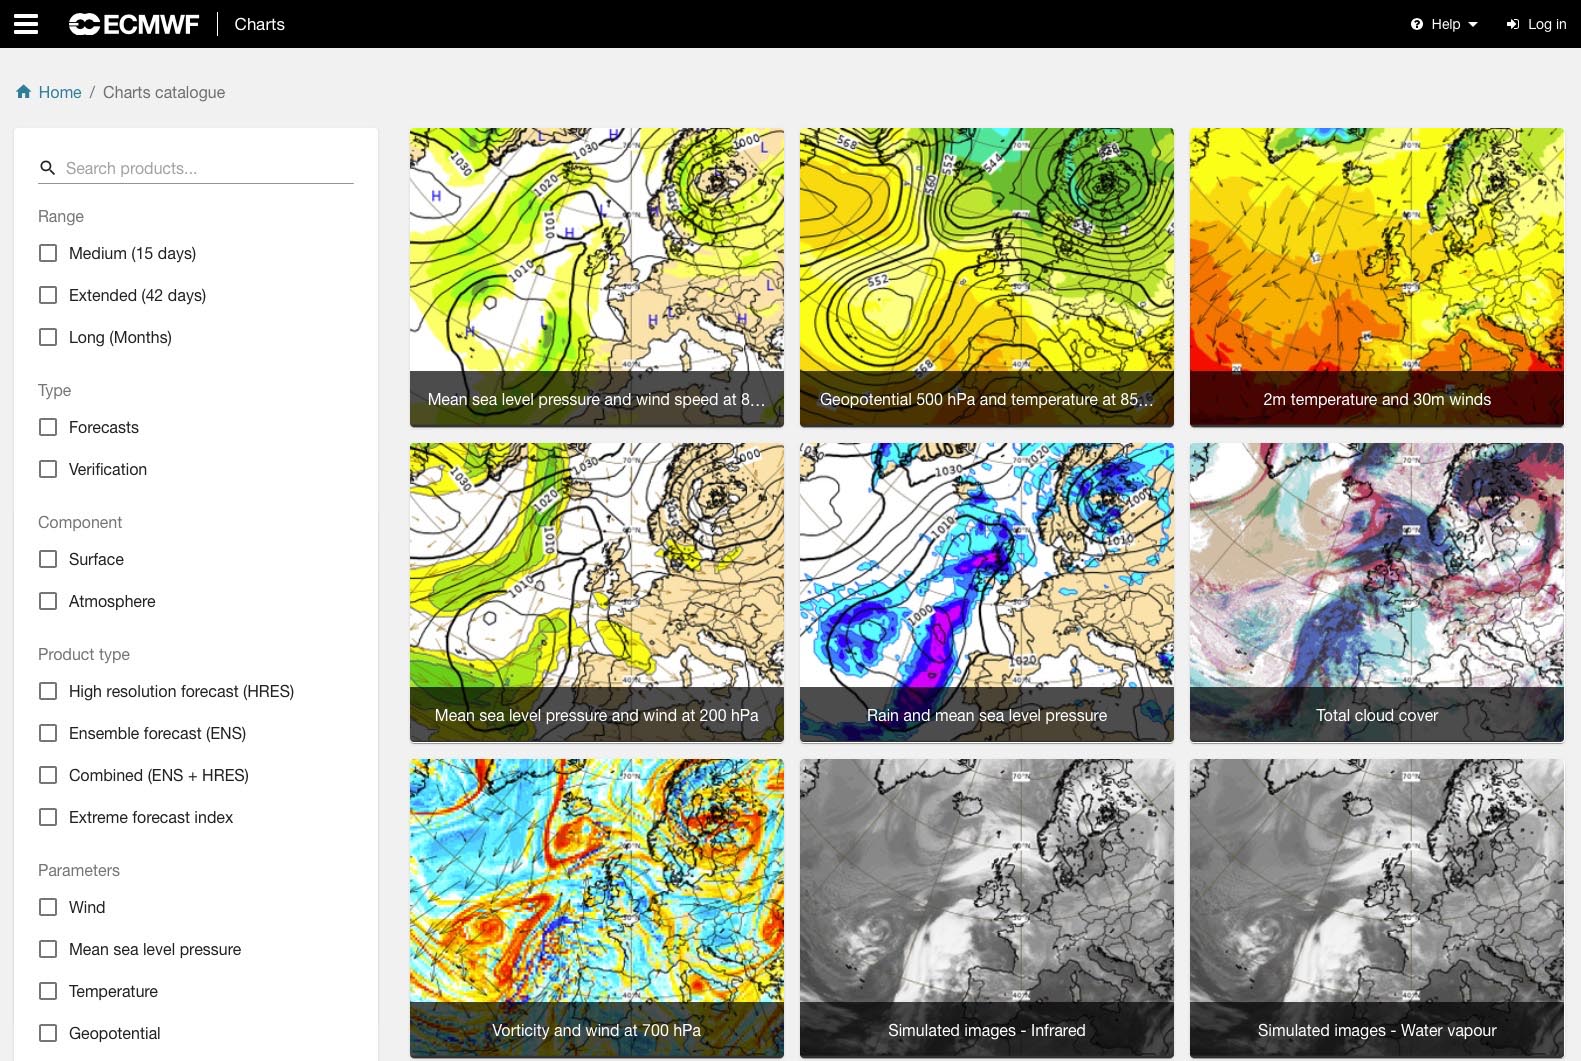Image resolution: width=1581 pixels, height=1061 pixels.
Task: Click the Charts catalogue breadcrumb text
Action: [164, 92]
